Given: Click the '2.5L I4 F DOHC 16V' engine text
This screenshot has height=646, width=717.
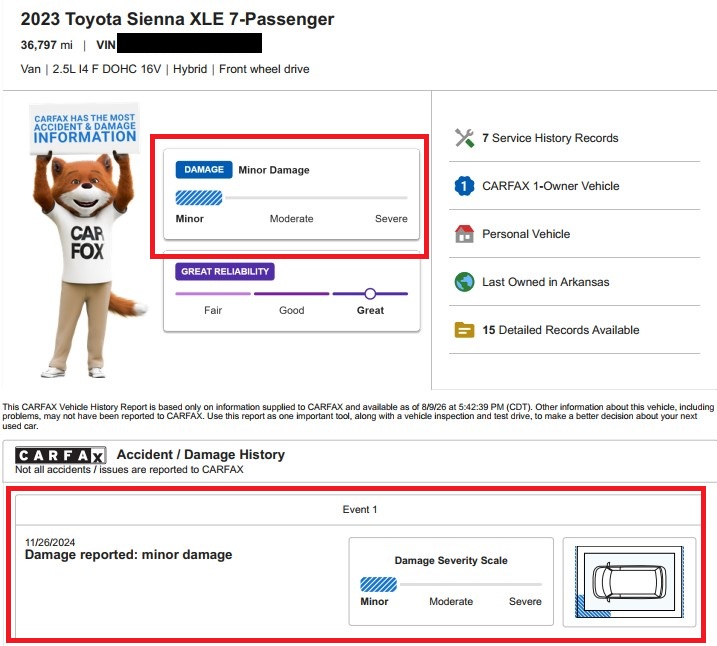Looking at the screenshot, I should coord(107,69).
